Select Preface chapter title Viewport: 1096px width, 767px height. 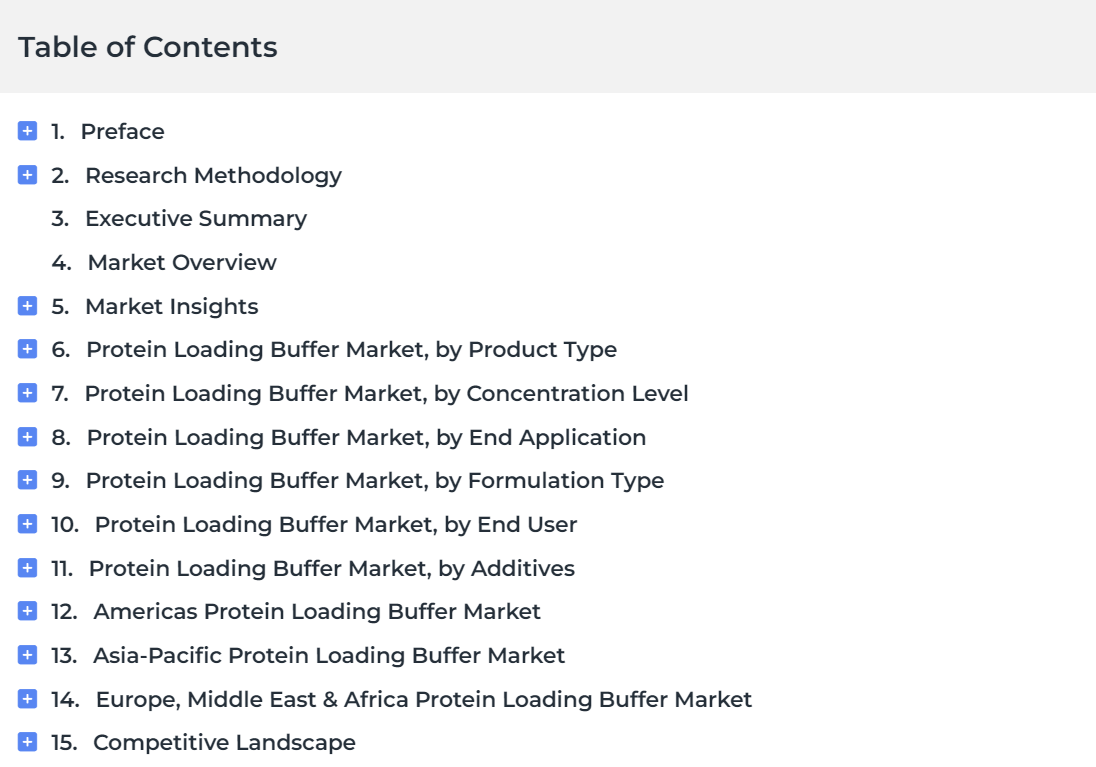tap(122, 131)
